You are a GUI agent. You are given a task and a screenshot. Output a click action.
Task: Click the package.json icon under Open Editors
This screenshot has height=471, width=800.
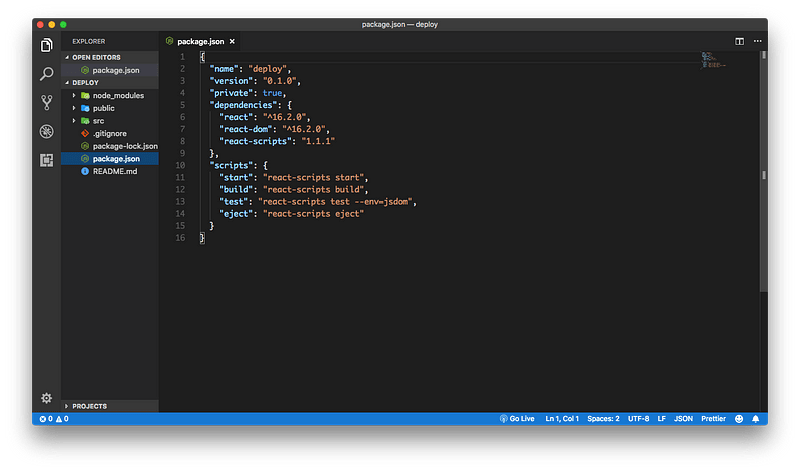(x=85, y=70)
